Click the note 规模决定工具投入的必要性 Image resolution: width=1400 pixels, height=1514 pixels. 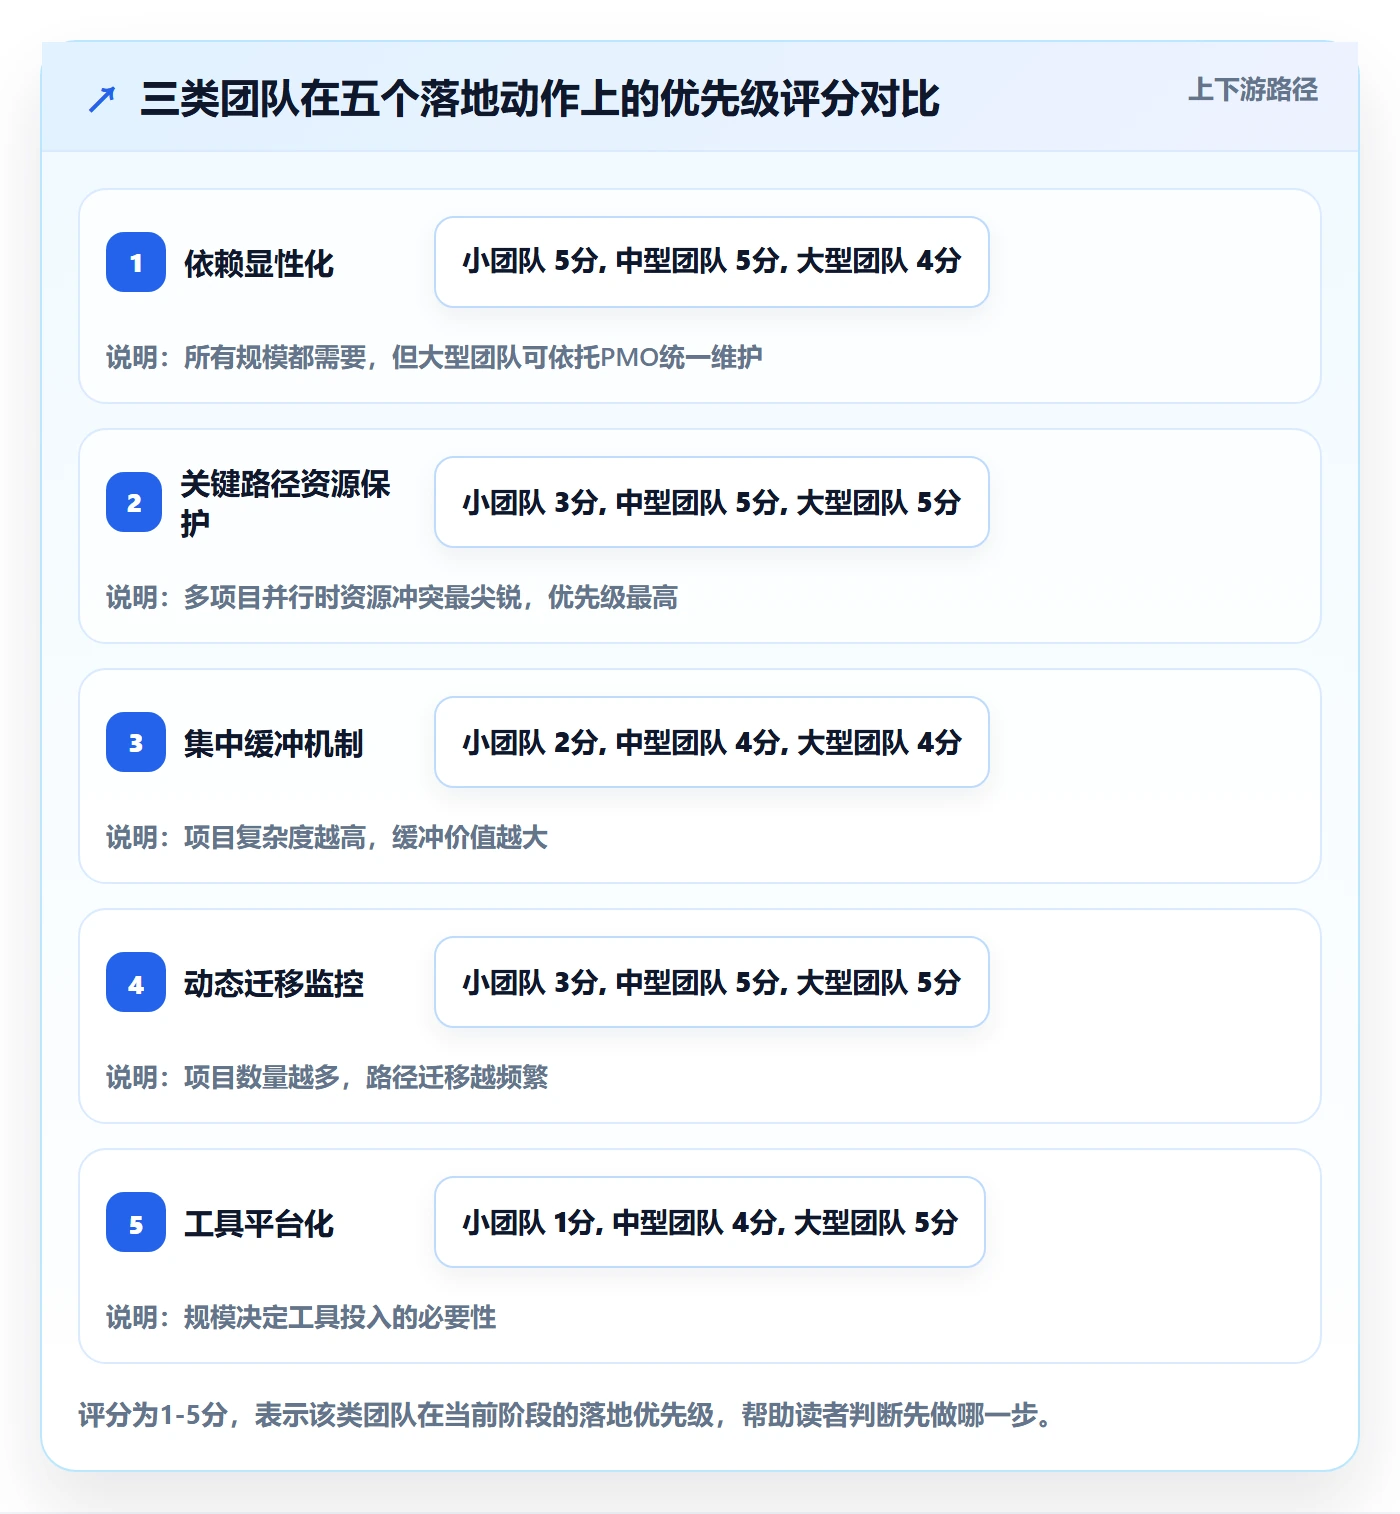coord(301,1317)
